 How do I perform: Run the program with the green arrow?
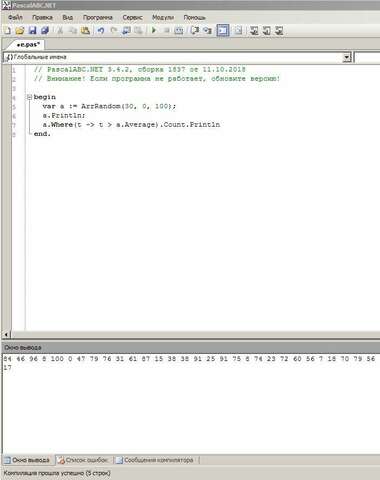pyautogui.click(x=154, y=31)
